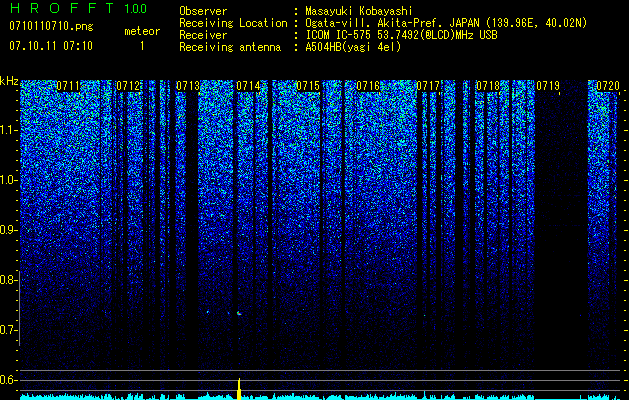Select the filename 0710110710.png

tap(51, 26)
